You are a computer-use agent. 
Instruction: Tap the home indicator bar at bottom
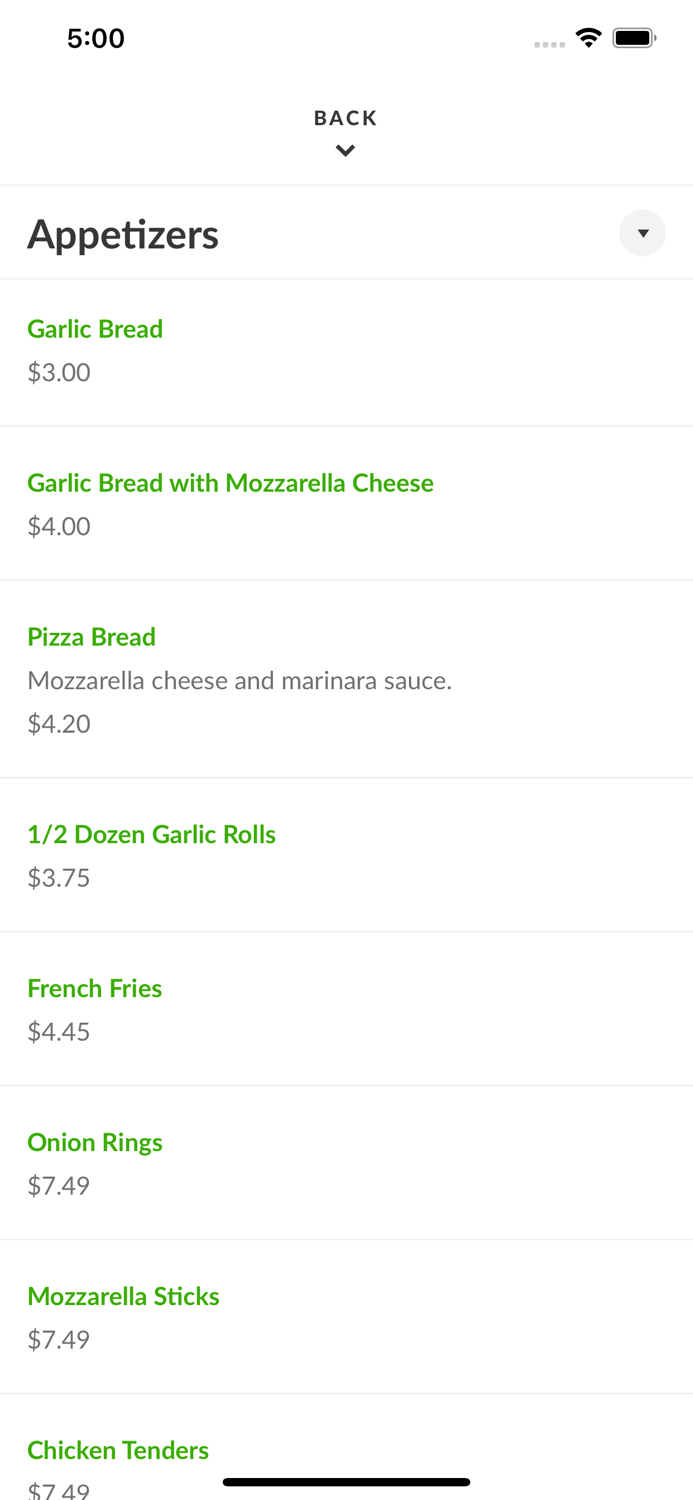346,1482
